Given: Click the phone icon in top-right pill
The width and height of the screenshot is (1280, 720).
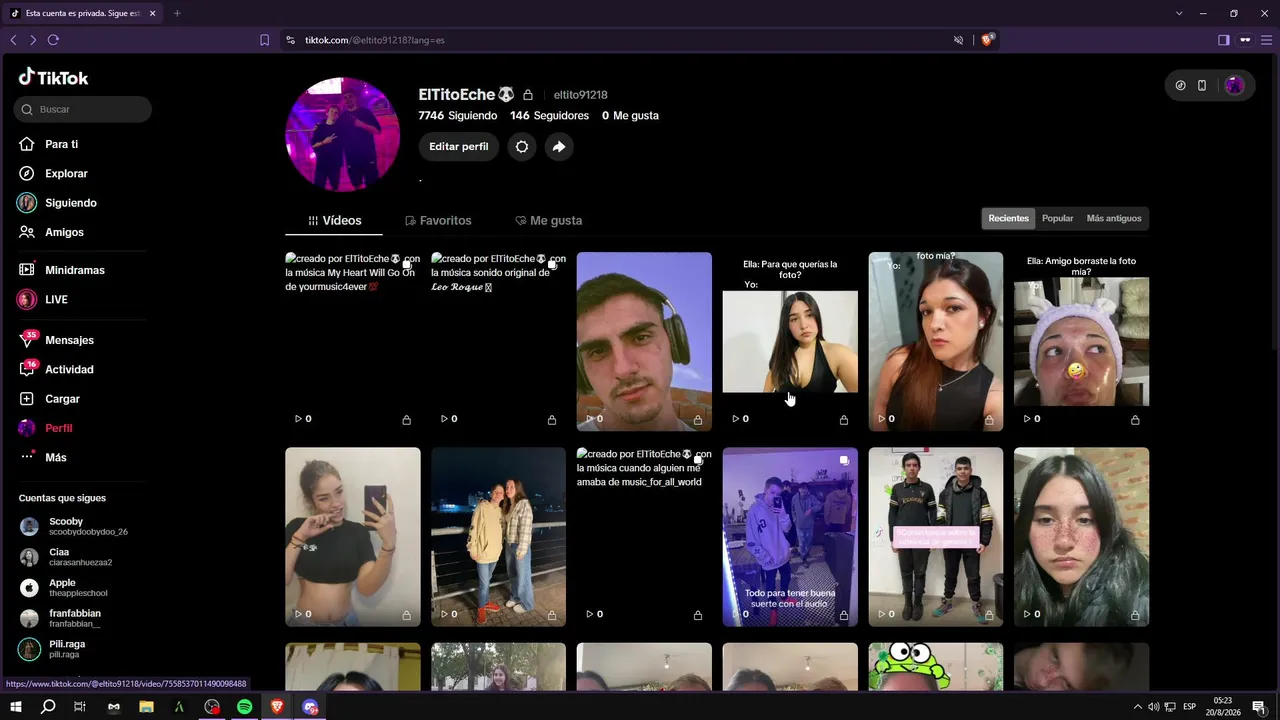Looking at the screenshot, I should pos(1202,86).
